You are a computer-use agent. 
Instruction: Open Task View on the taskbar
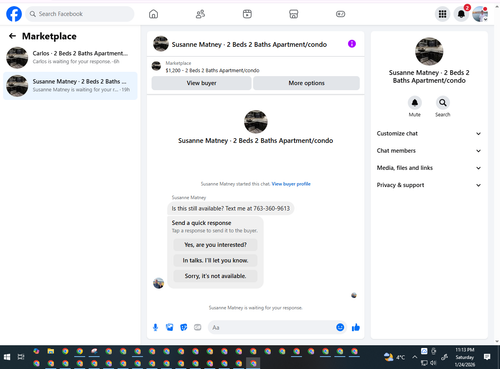21,357
